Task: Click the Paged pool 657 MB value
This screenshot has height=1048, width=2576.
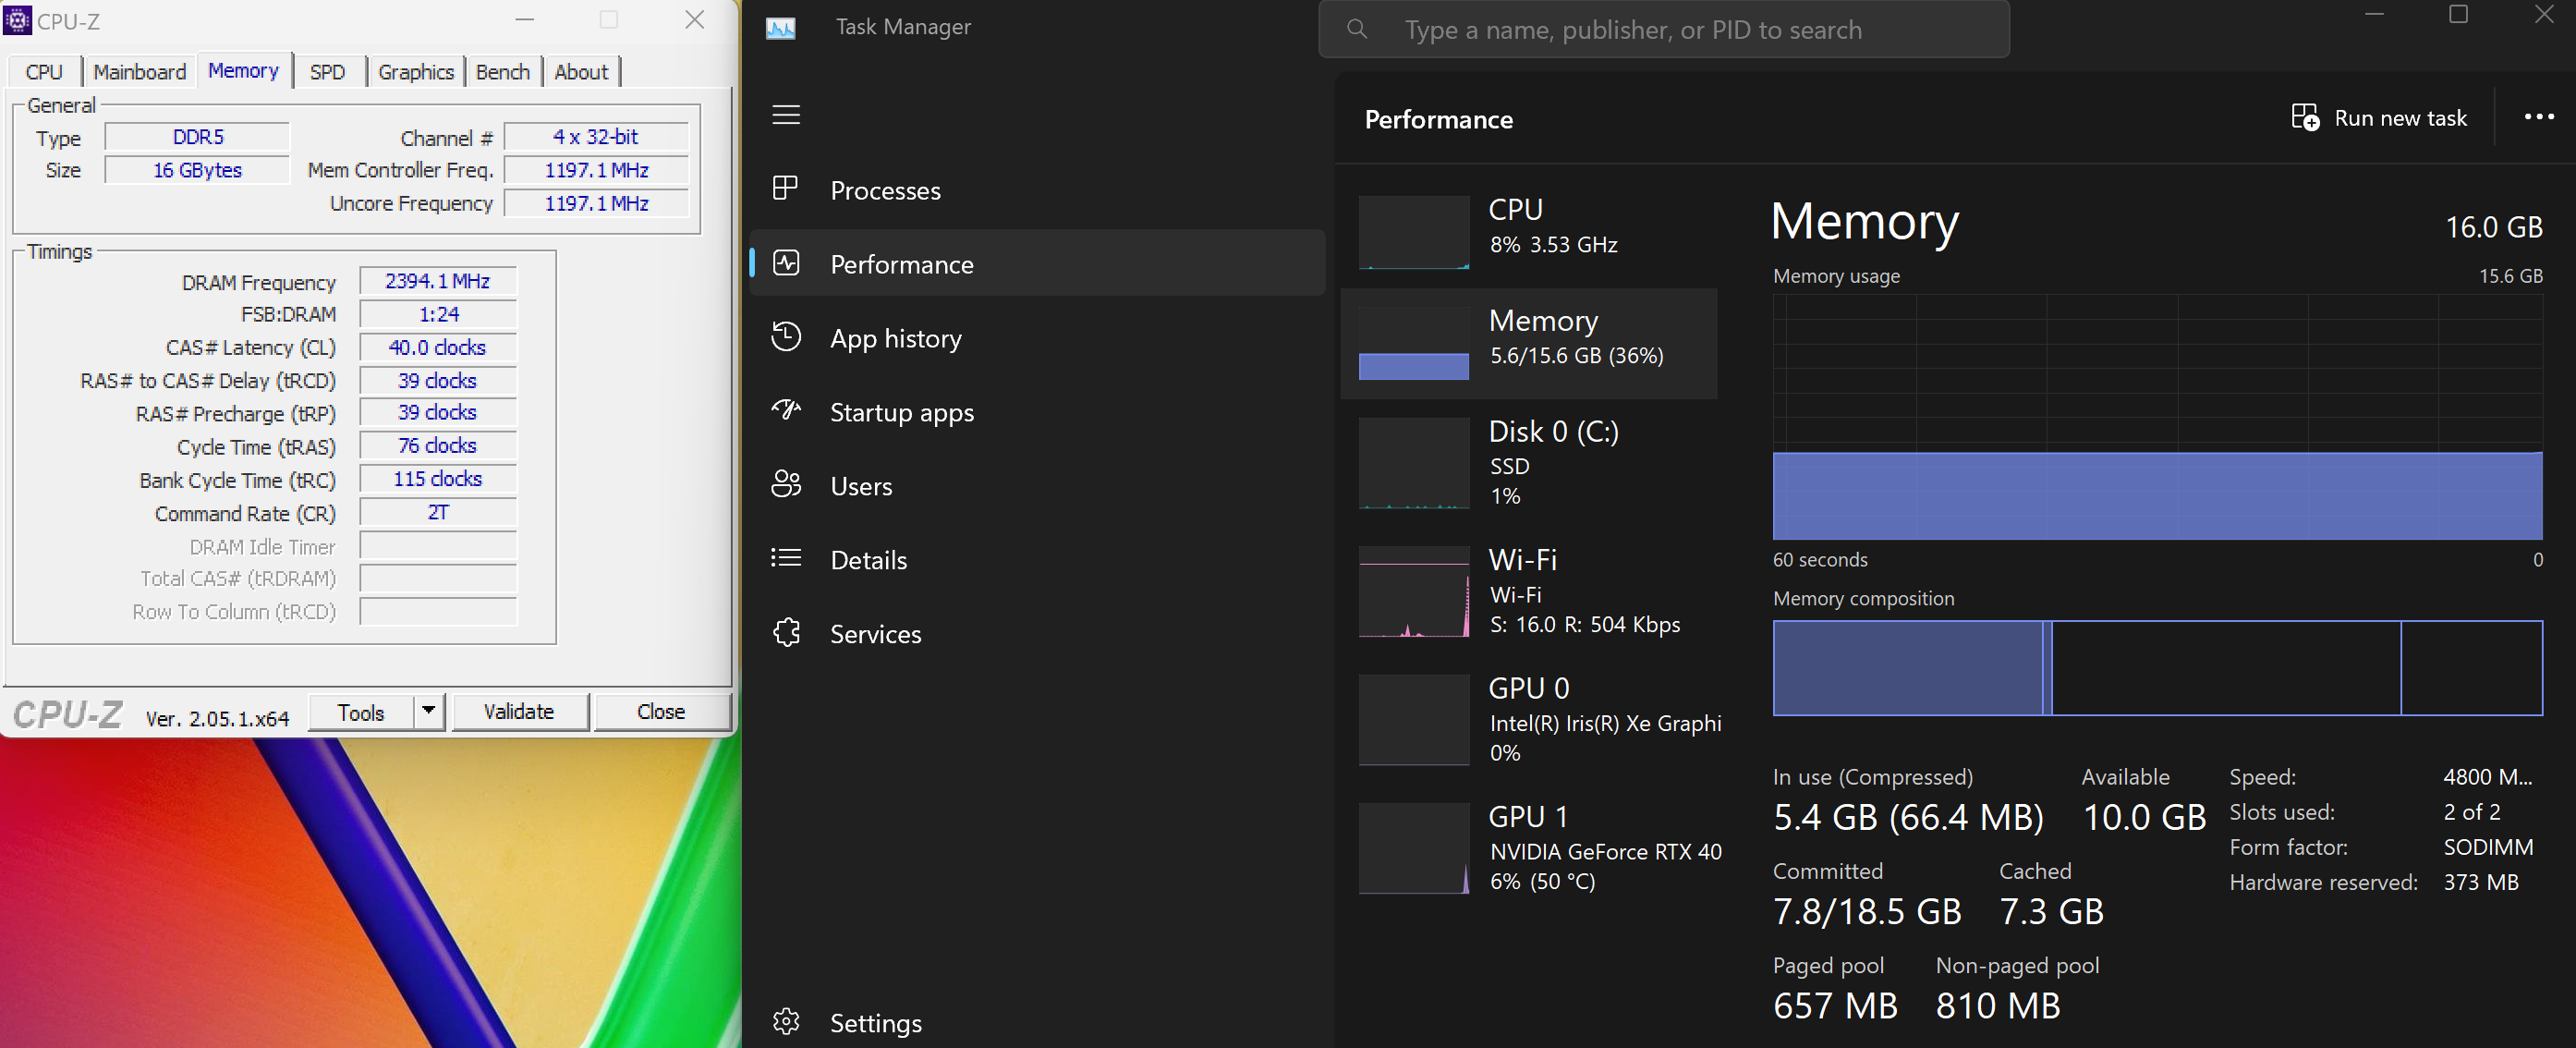Action: [x=1835, y=1005]
